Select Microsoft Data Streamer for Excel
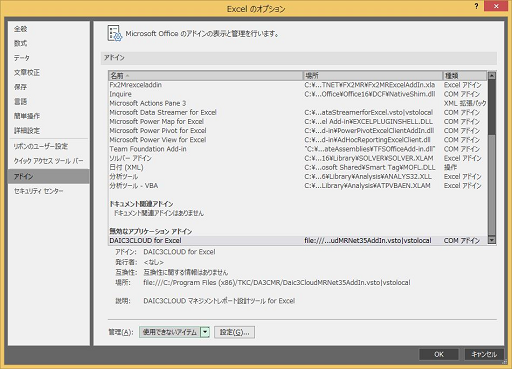The image size is (512, 369). click(298, 112)
